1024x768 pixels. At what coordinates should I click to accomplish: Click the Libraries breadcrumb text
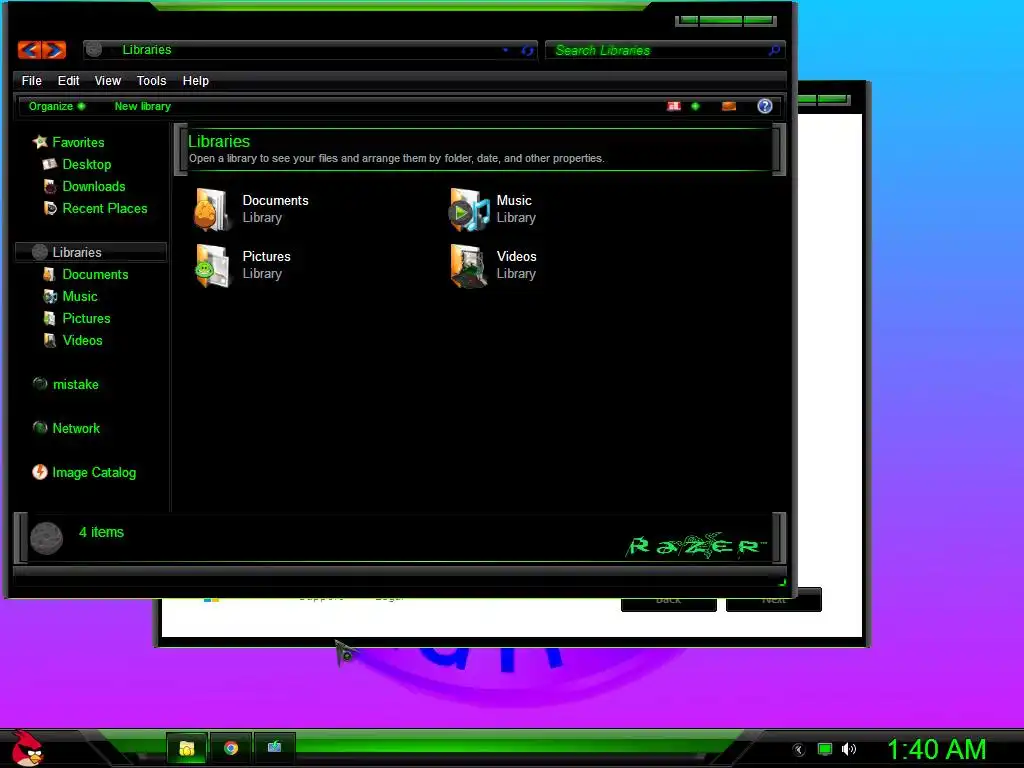point(147,50)
